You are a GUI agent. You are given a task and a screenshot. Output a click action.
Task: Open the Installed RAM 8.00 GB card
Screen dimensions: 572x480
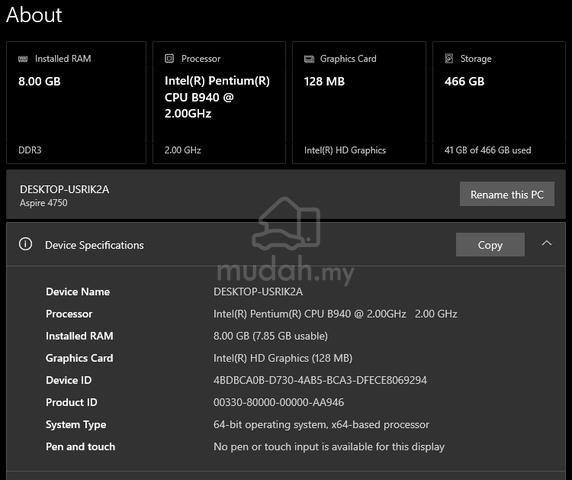(x=76, y=102)
